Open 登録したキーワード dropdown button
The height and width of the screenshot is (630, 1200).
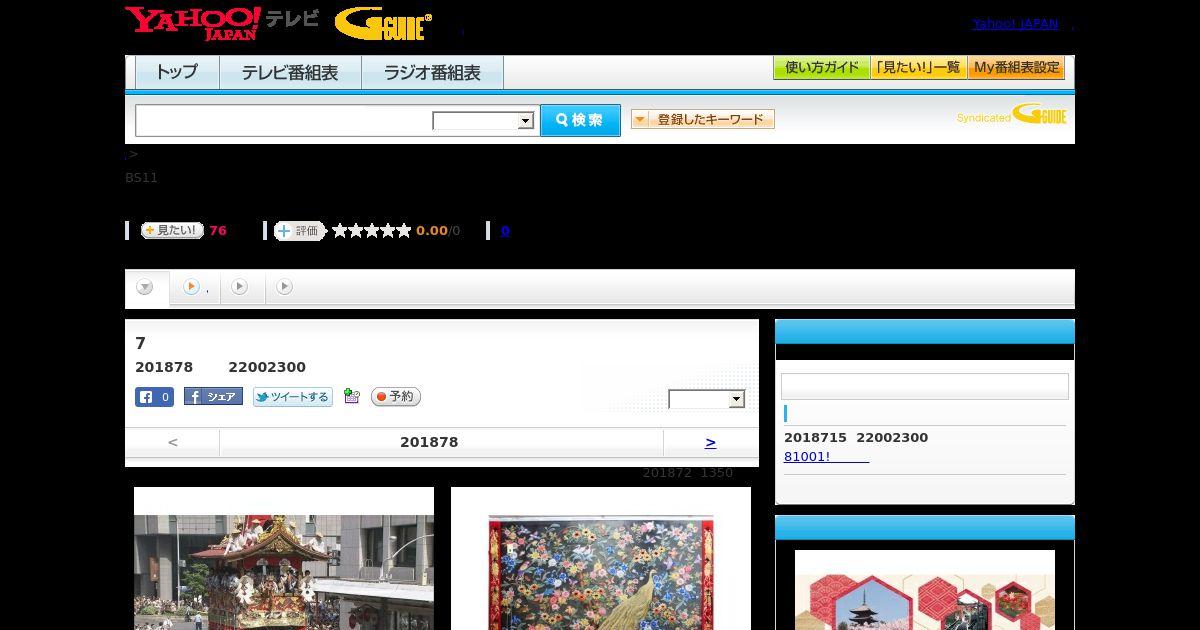pyautogui.click(x=703, y=119)
